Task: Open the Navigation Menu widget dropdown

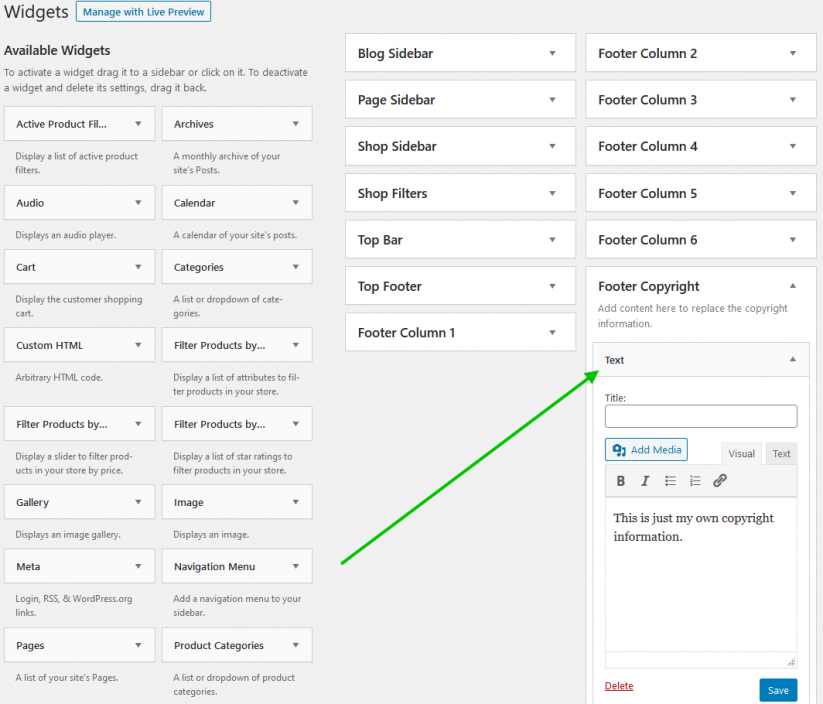Action: (296, 566)
